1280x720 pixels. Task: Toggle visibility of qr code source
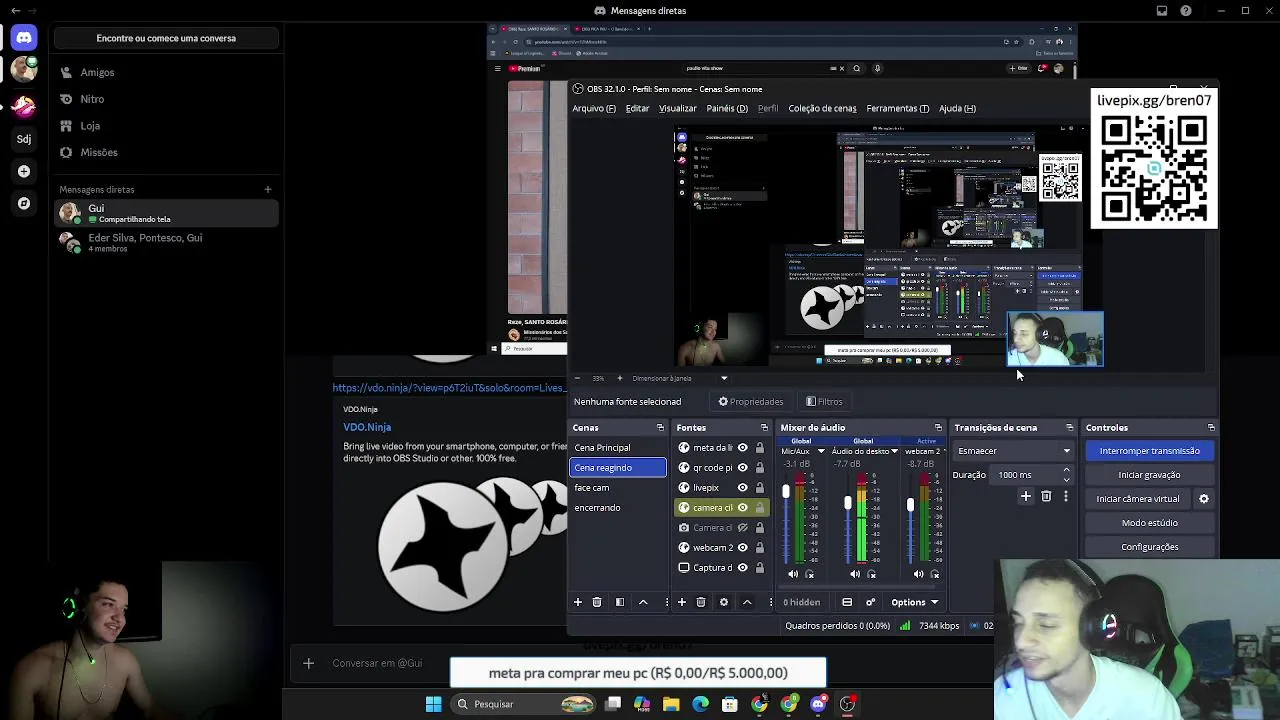pos(742,468)
